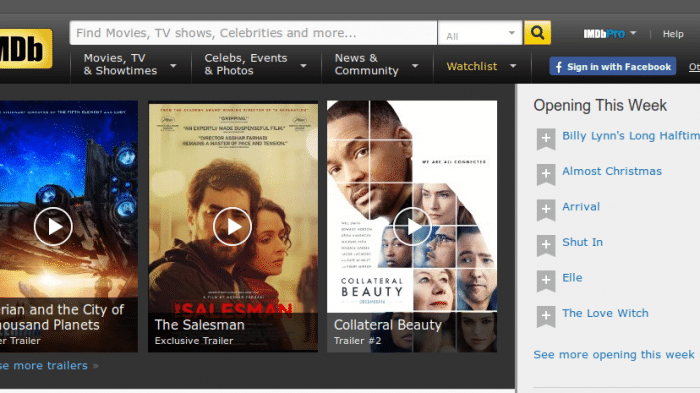Expand the IMDbPro dropdown arrow
The image size is (700, 393).
click(x=633, y=33)
